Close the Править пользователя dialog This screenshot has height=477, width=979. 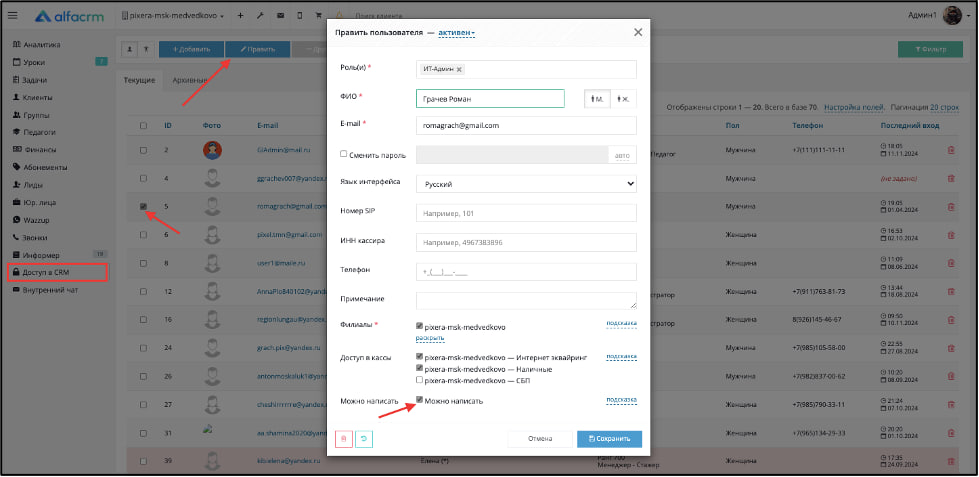[x=638, y=32]
